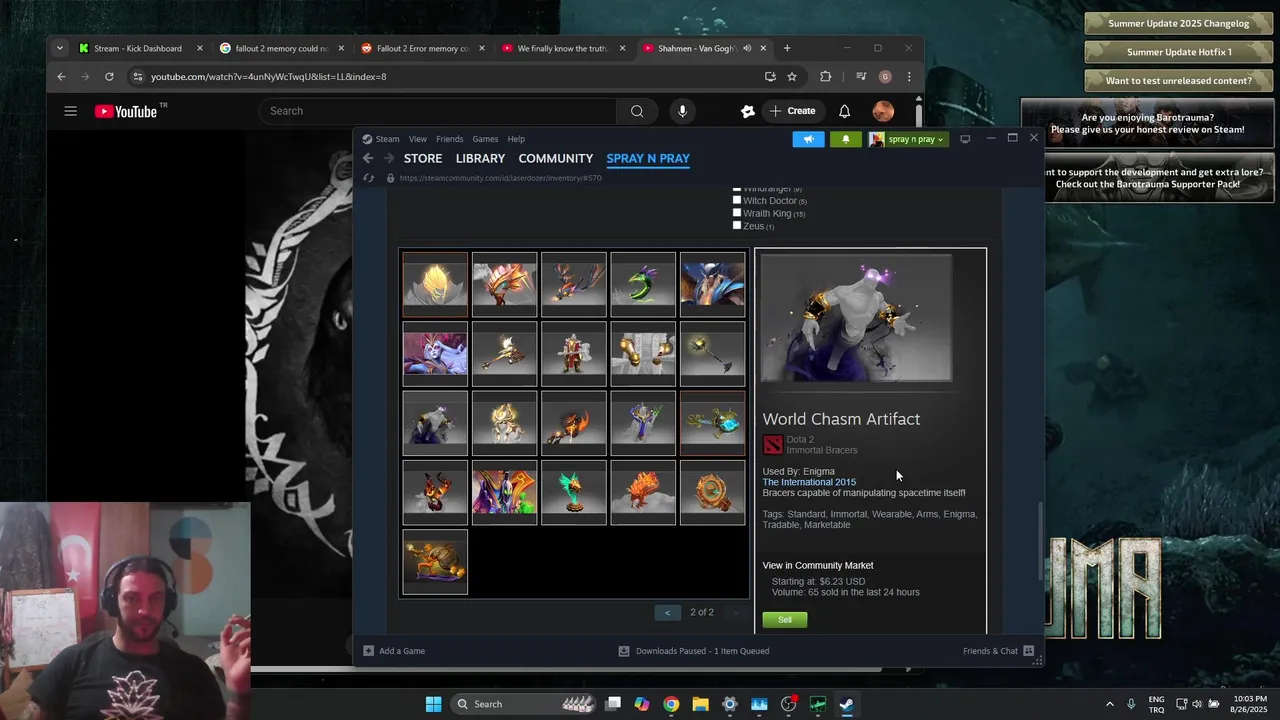Open YouTube account avatar
Viewport: 1280px width, 720px height.
883,111
